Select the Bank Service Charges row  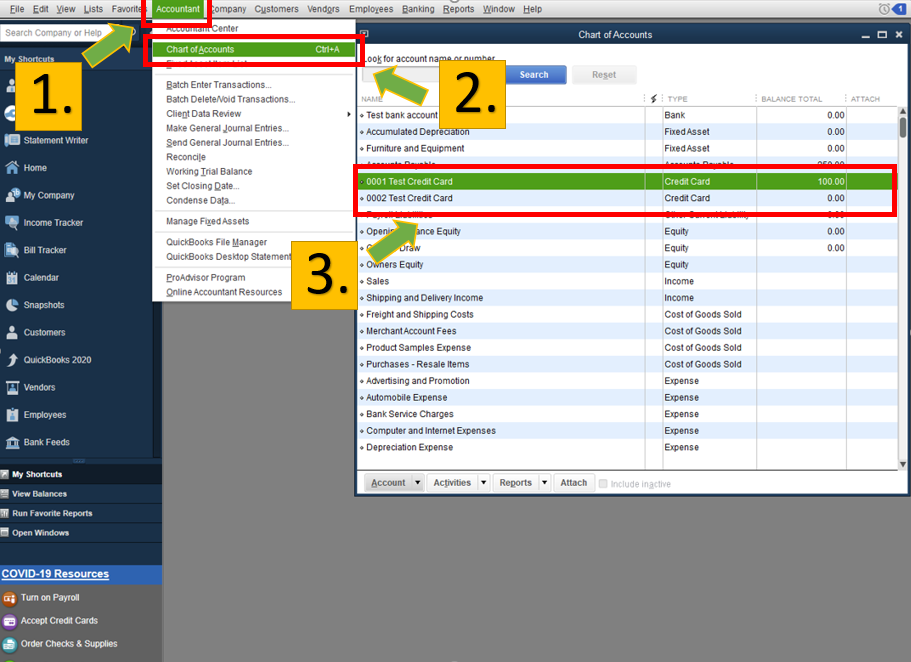(x=627, y=414)
